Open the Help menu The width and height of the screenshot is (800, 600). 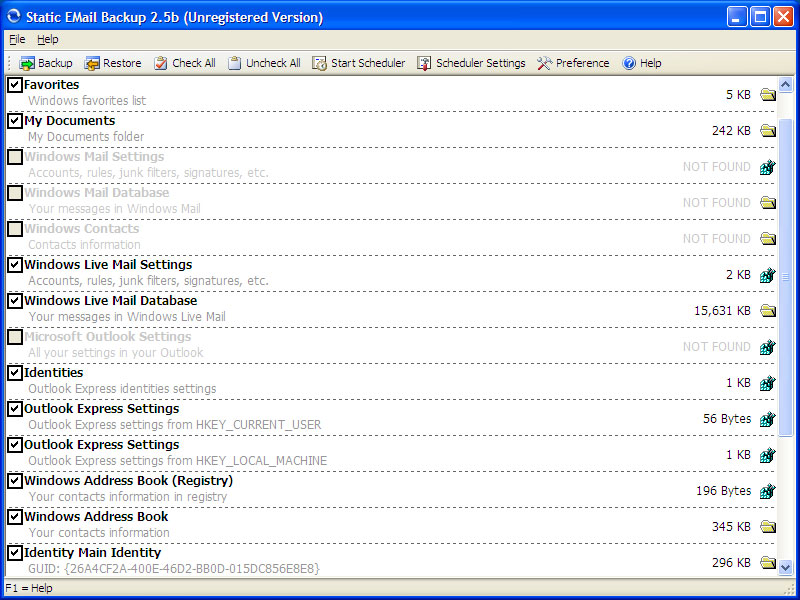click(47, 39)
